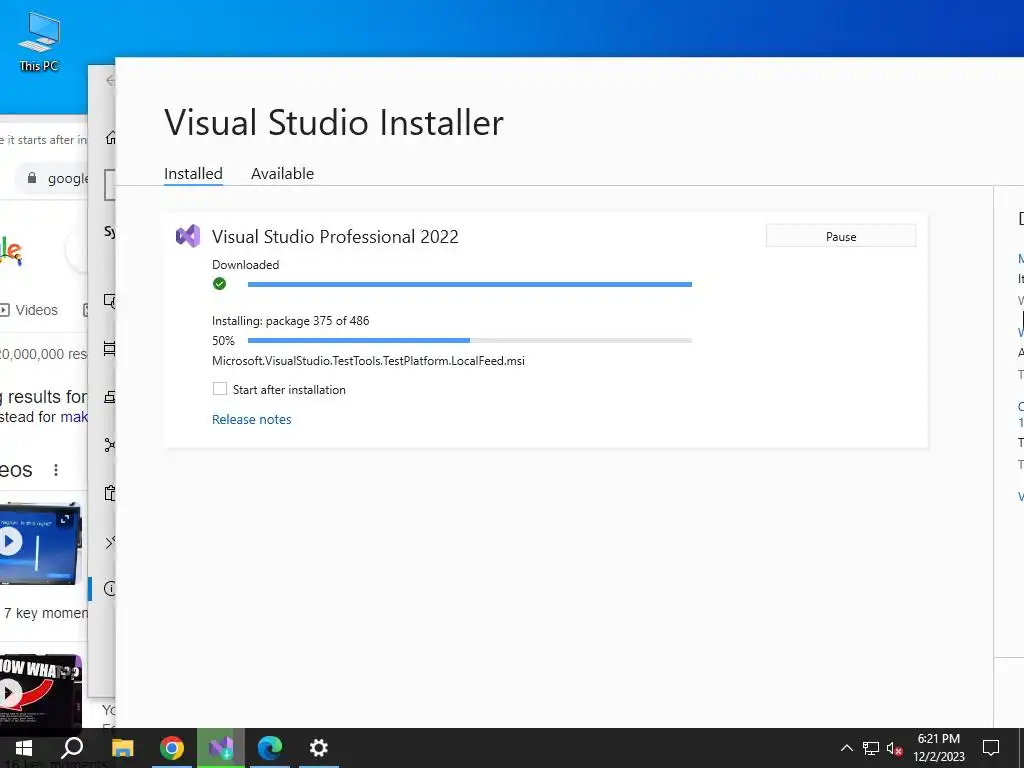1024x768 pixels.
Task: Select Visual Studio Installer taskbar icon
Action: [x=221, y=748]
